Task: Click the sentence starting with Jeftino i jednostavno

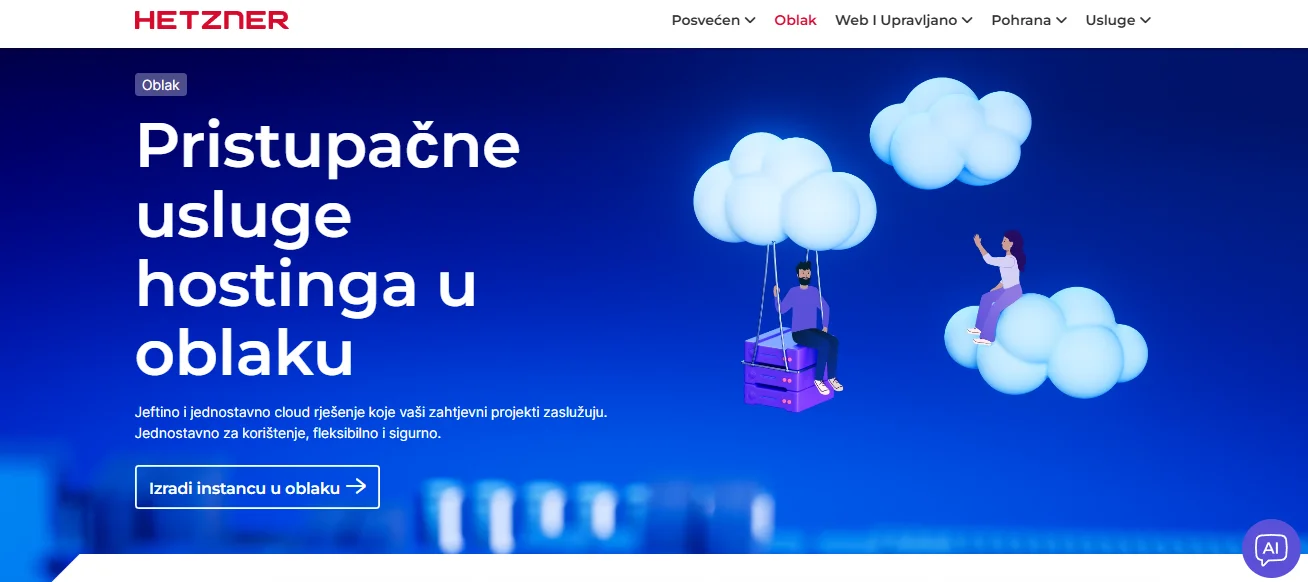Action: pyautogui.click(x=371, y=412)
